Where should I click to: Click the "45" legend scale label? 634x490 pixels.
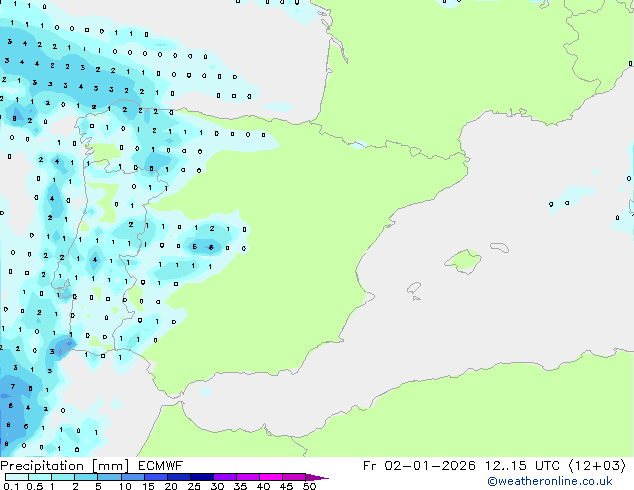pos(286,486)
